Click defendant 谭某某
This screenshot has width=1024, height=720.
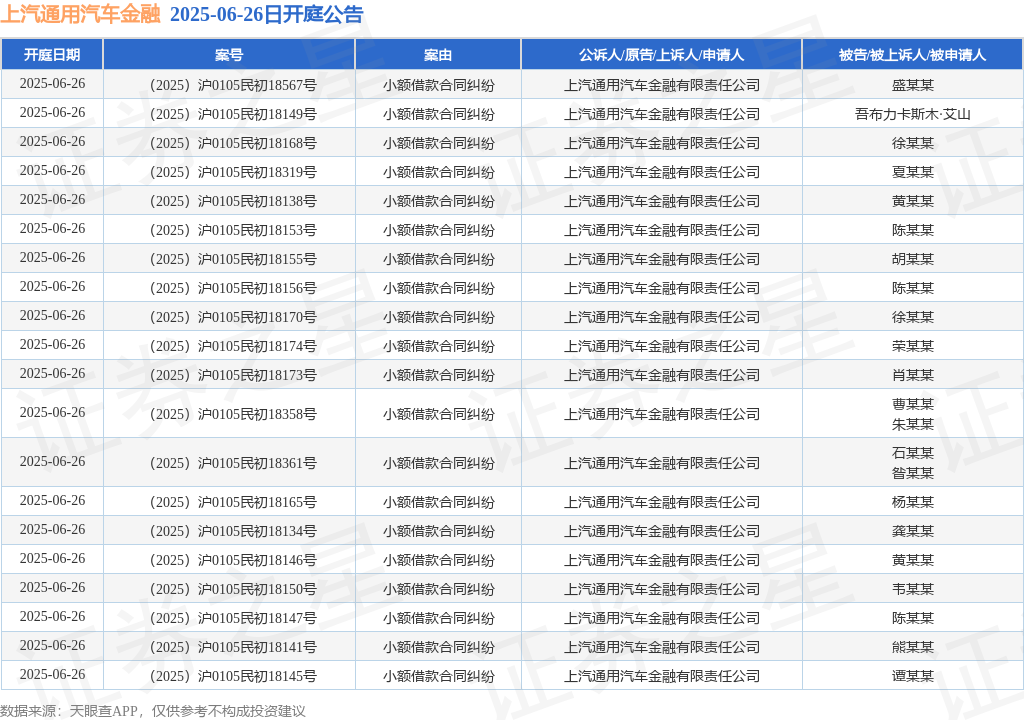(913, 676)
